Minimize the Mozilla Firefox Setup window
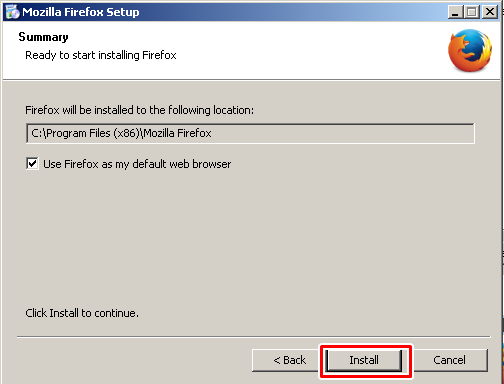 click(455, 12)
